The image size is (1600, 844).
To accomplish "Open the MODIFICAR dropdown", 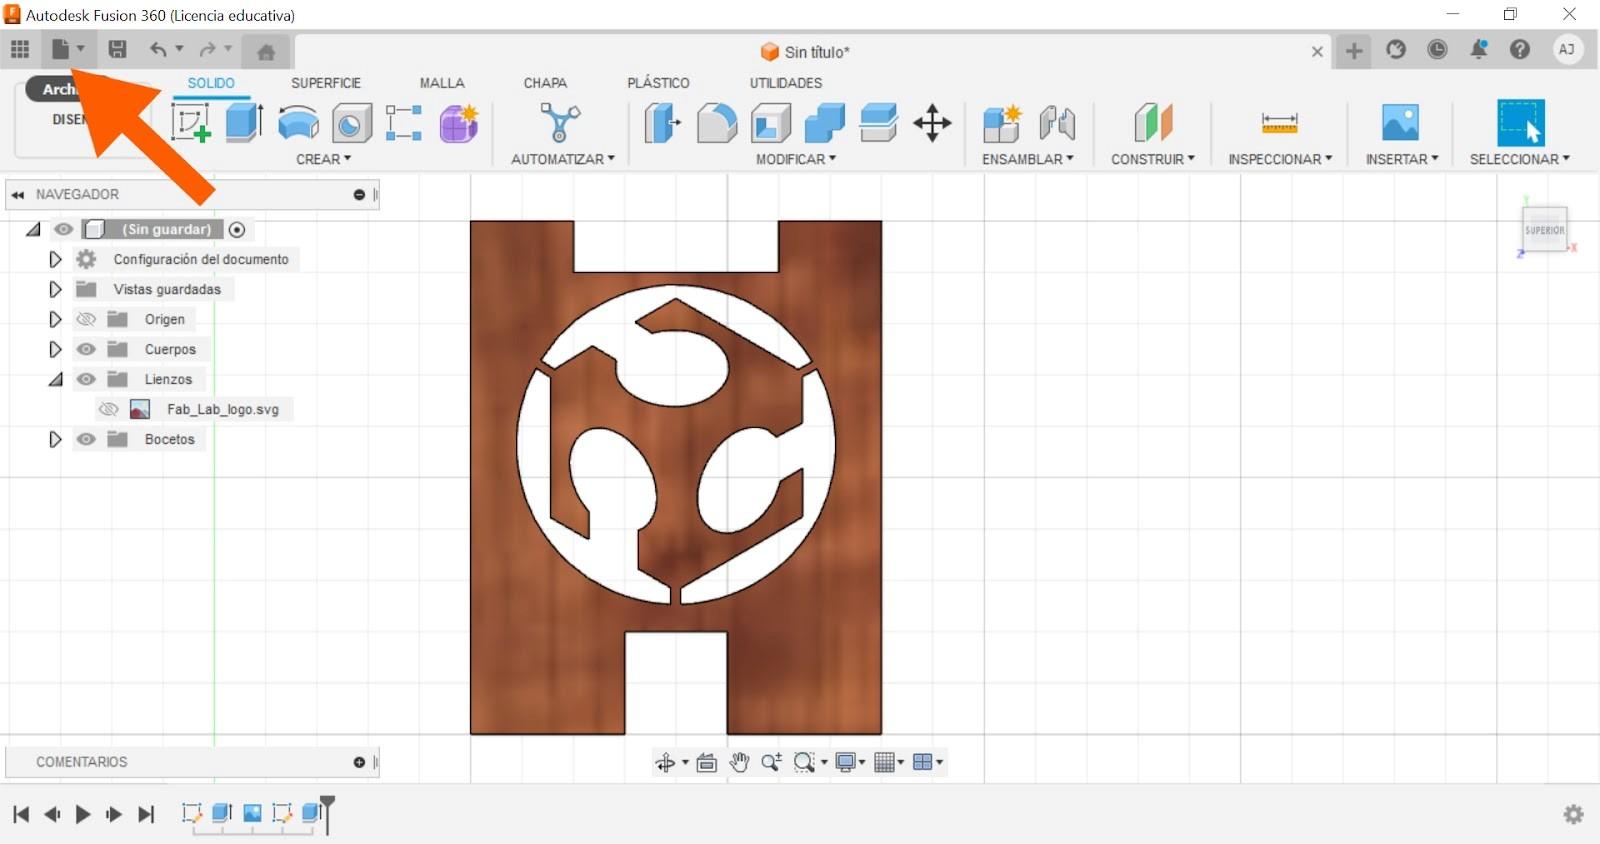I will click(x=795, y=159).
